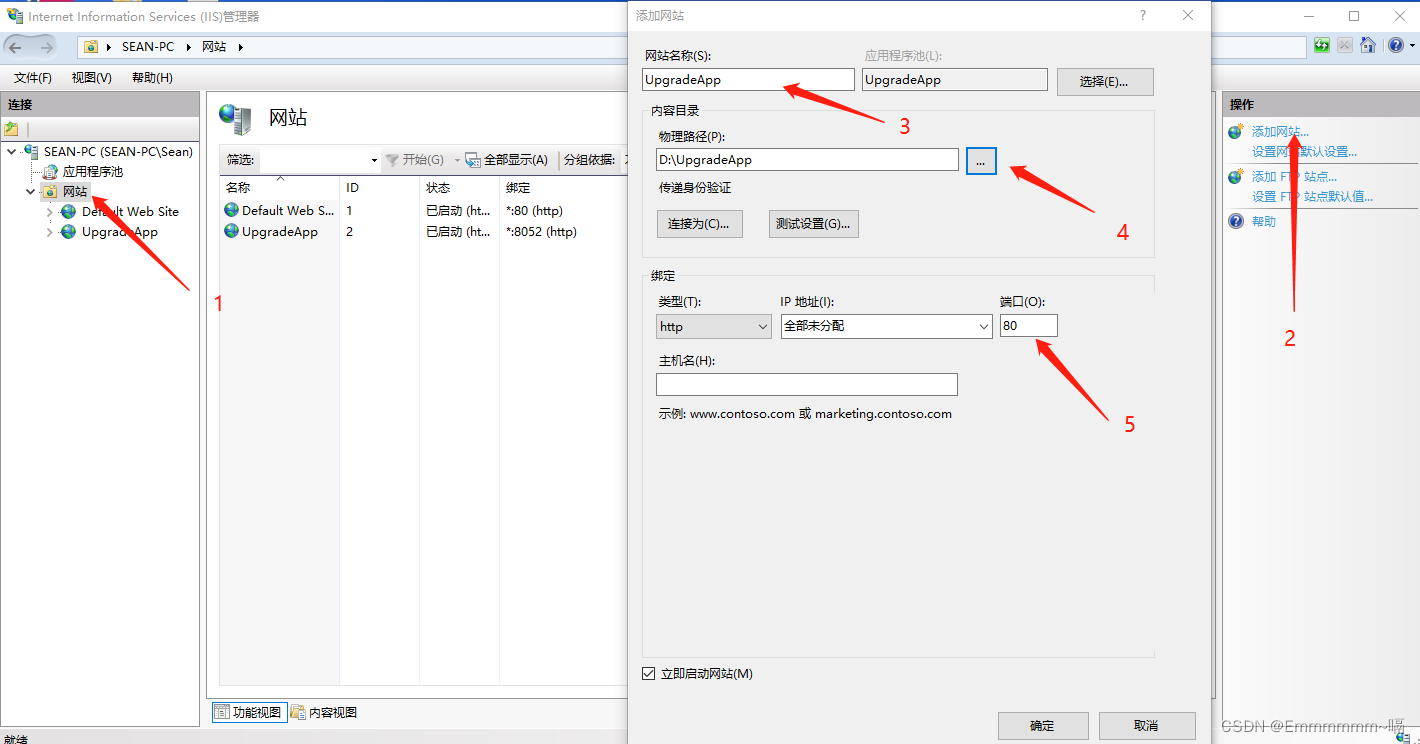Viewport: 1420px width, 744px height.
Task: Open the 视图(V) menu
Action: [90, 77]
